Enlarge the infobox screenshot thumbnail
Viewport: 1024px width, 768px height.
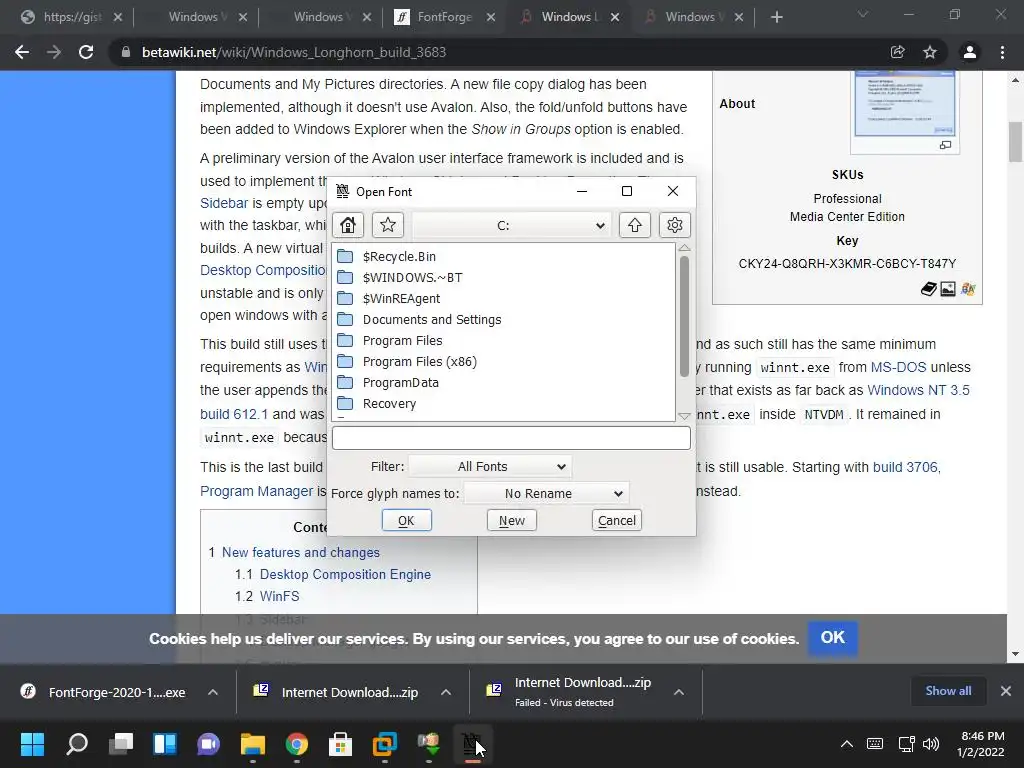(x=945, y=145)
